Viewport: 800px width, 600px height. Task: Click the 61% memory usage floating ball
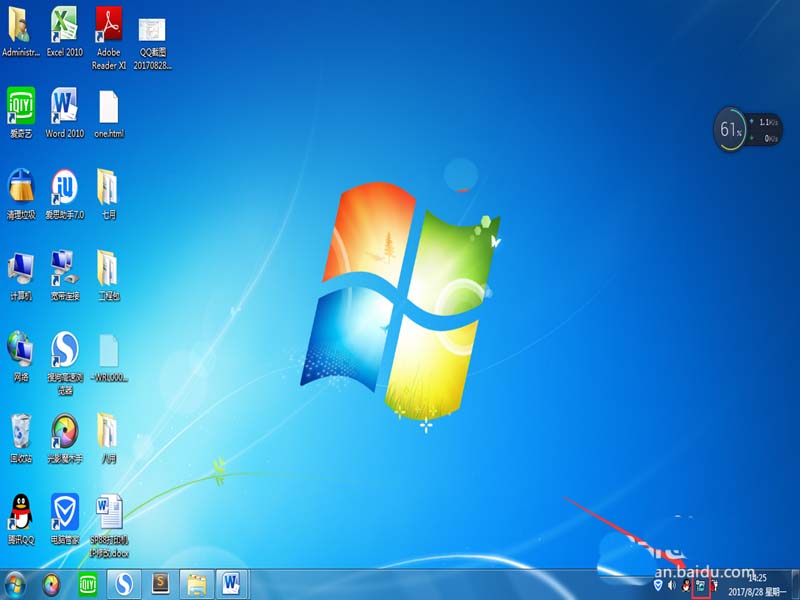(x=730, y=129)
